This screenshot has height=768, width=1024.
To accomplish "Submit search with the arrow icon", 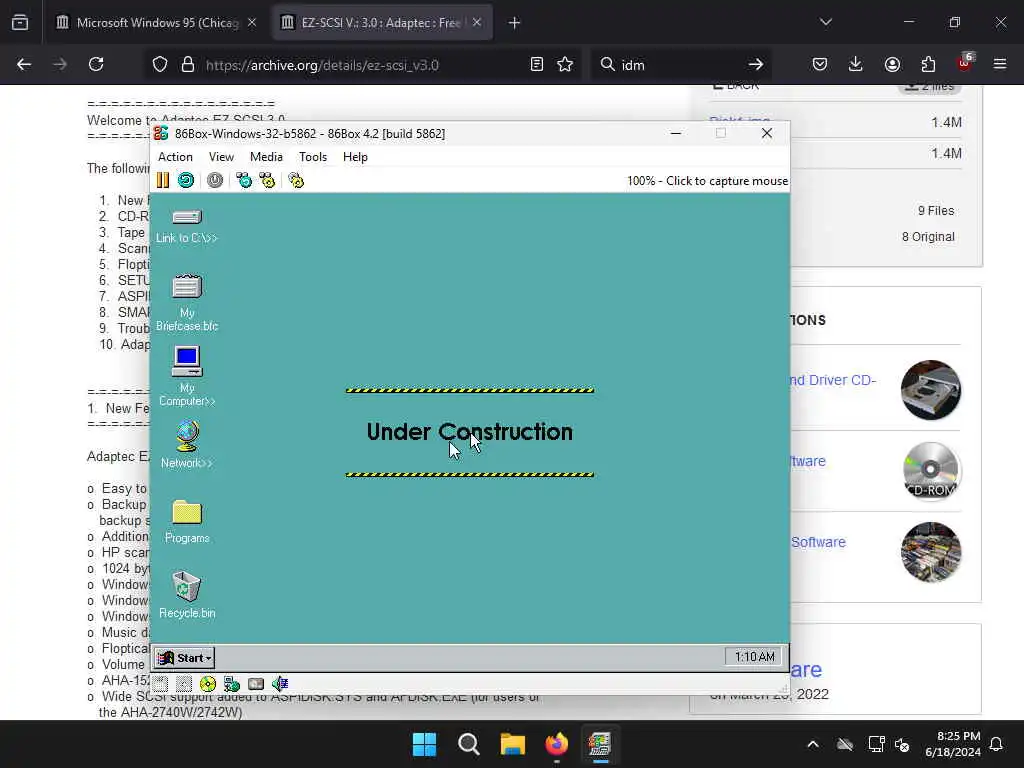I will click(756, 65).
